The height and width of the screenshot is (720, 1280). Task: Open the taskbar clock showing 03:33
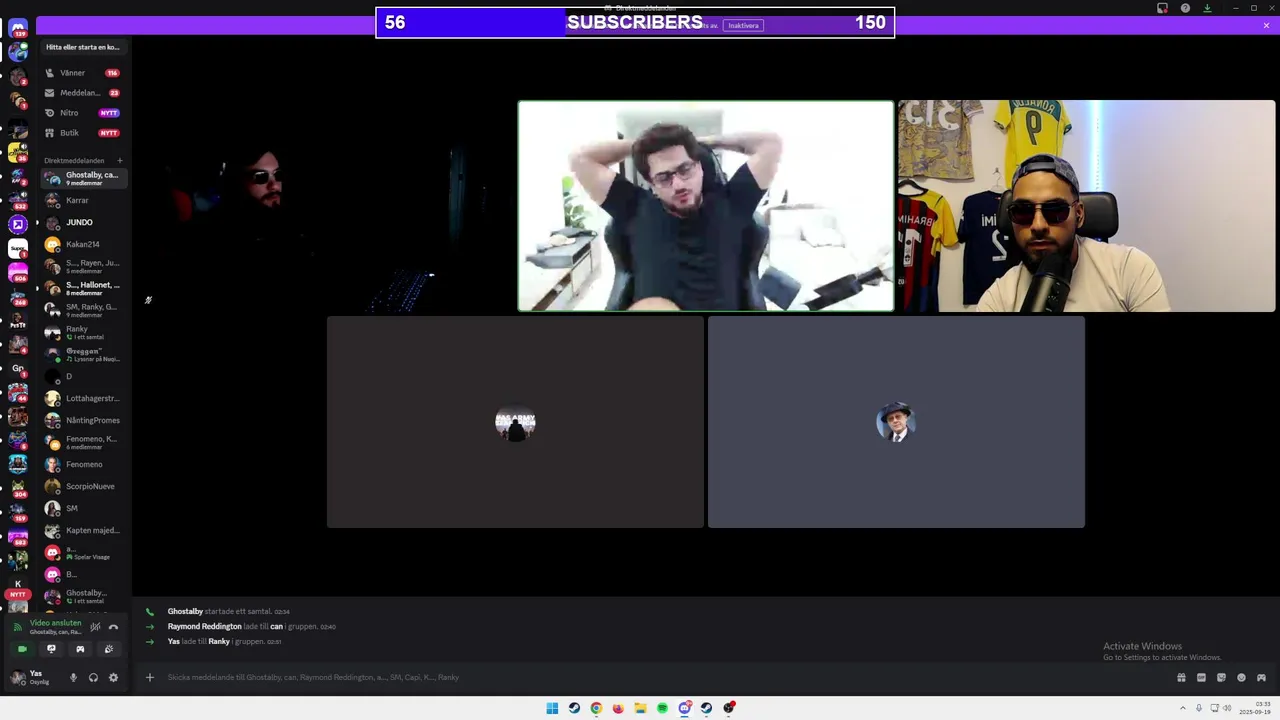click(1255, 708)
